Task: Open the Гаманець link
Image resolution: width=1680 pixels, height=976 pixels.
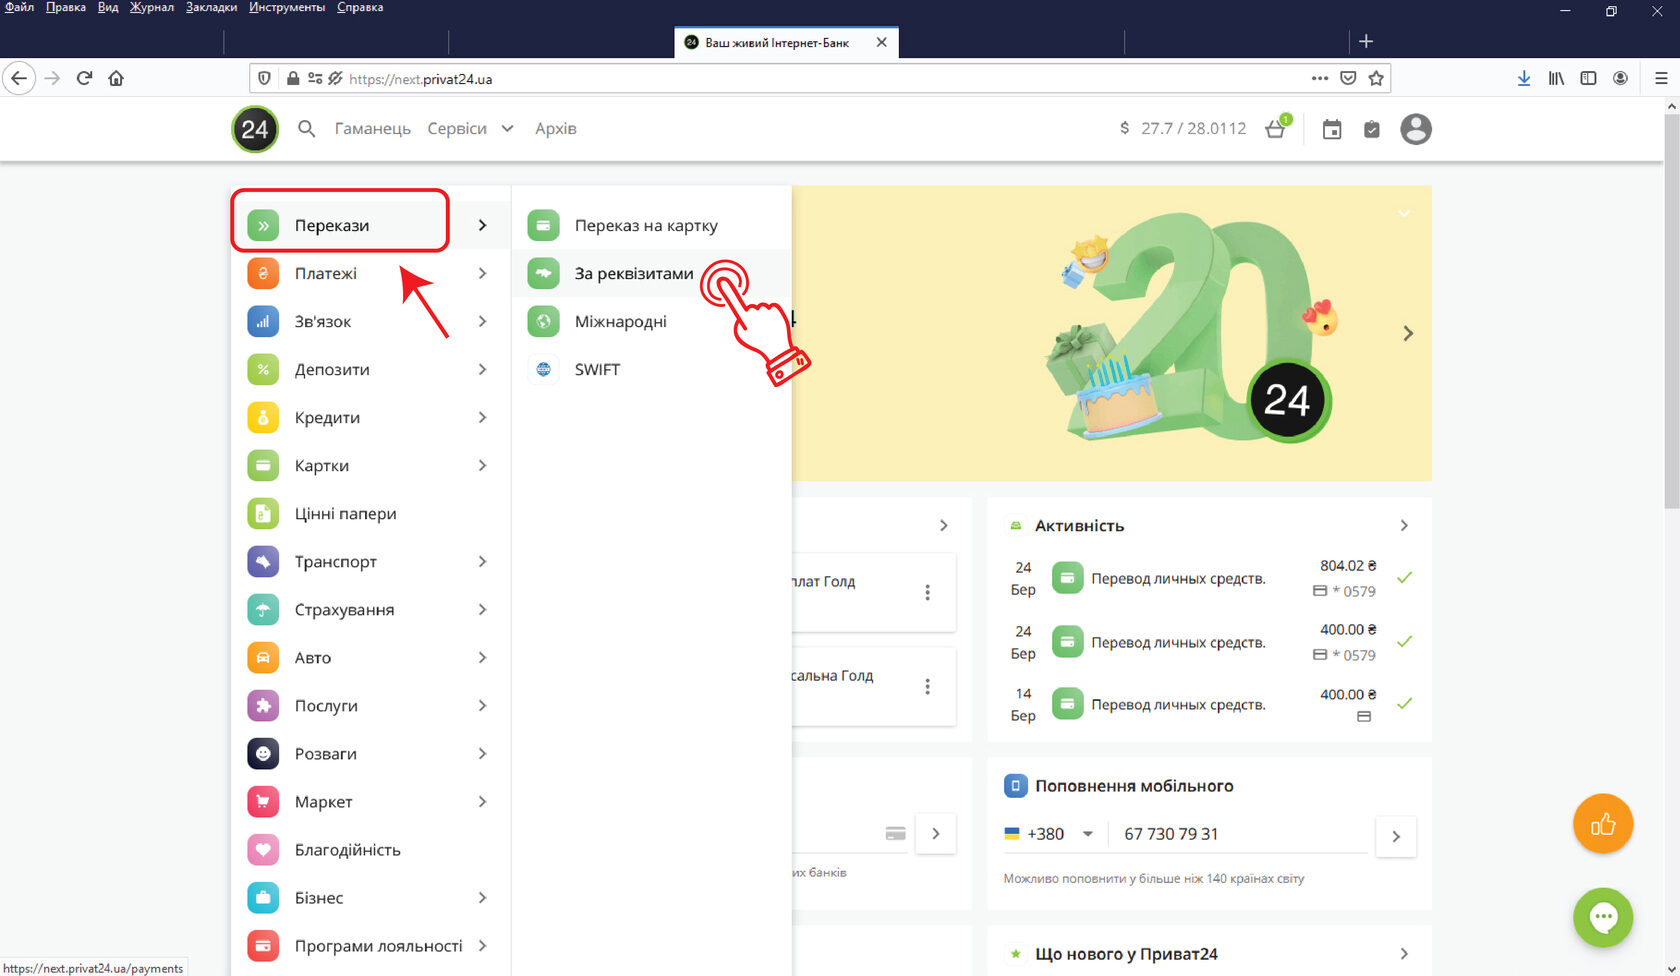Action: point(372,129)
